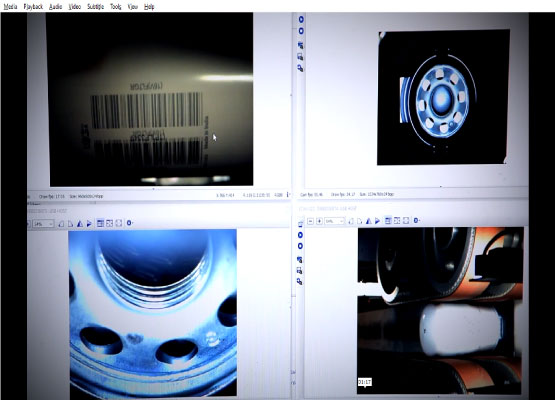This screenshot has height=400, width=555.
Task: Toggle highlighted layout view icon in thread close-up pane
Action: (100, 223)
